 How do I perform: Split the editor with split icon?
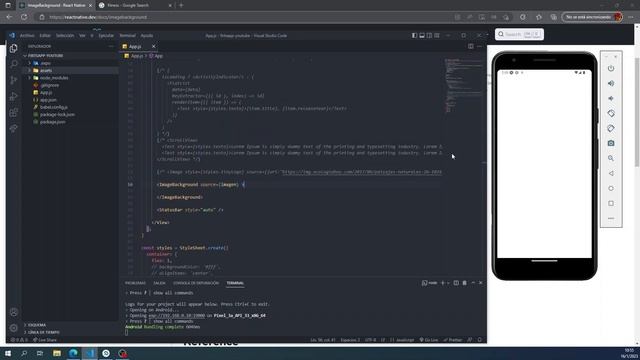(x=471, y=46)
